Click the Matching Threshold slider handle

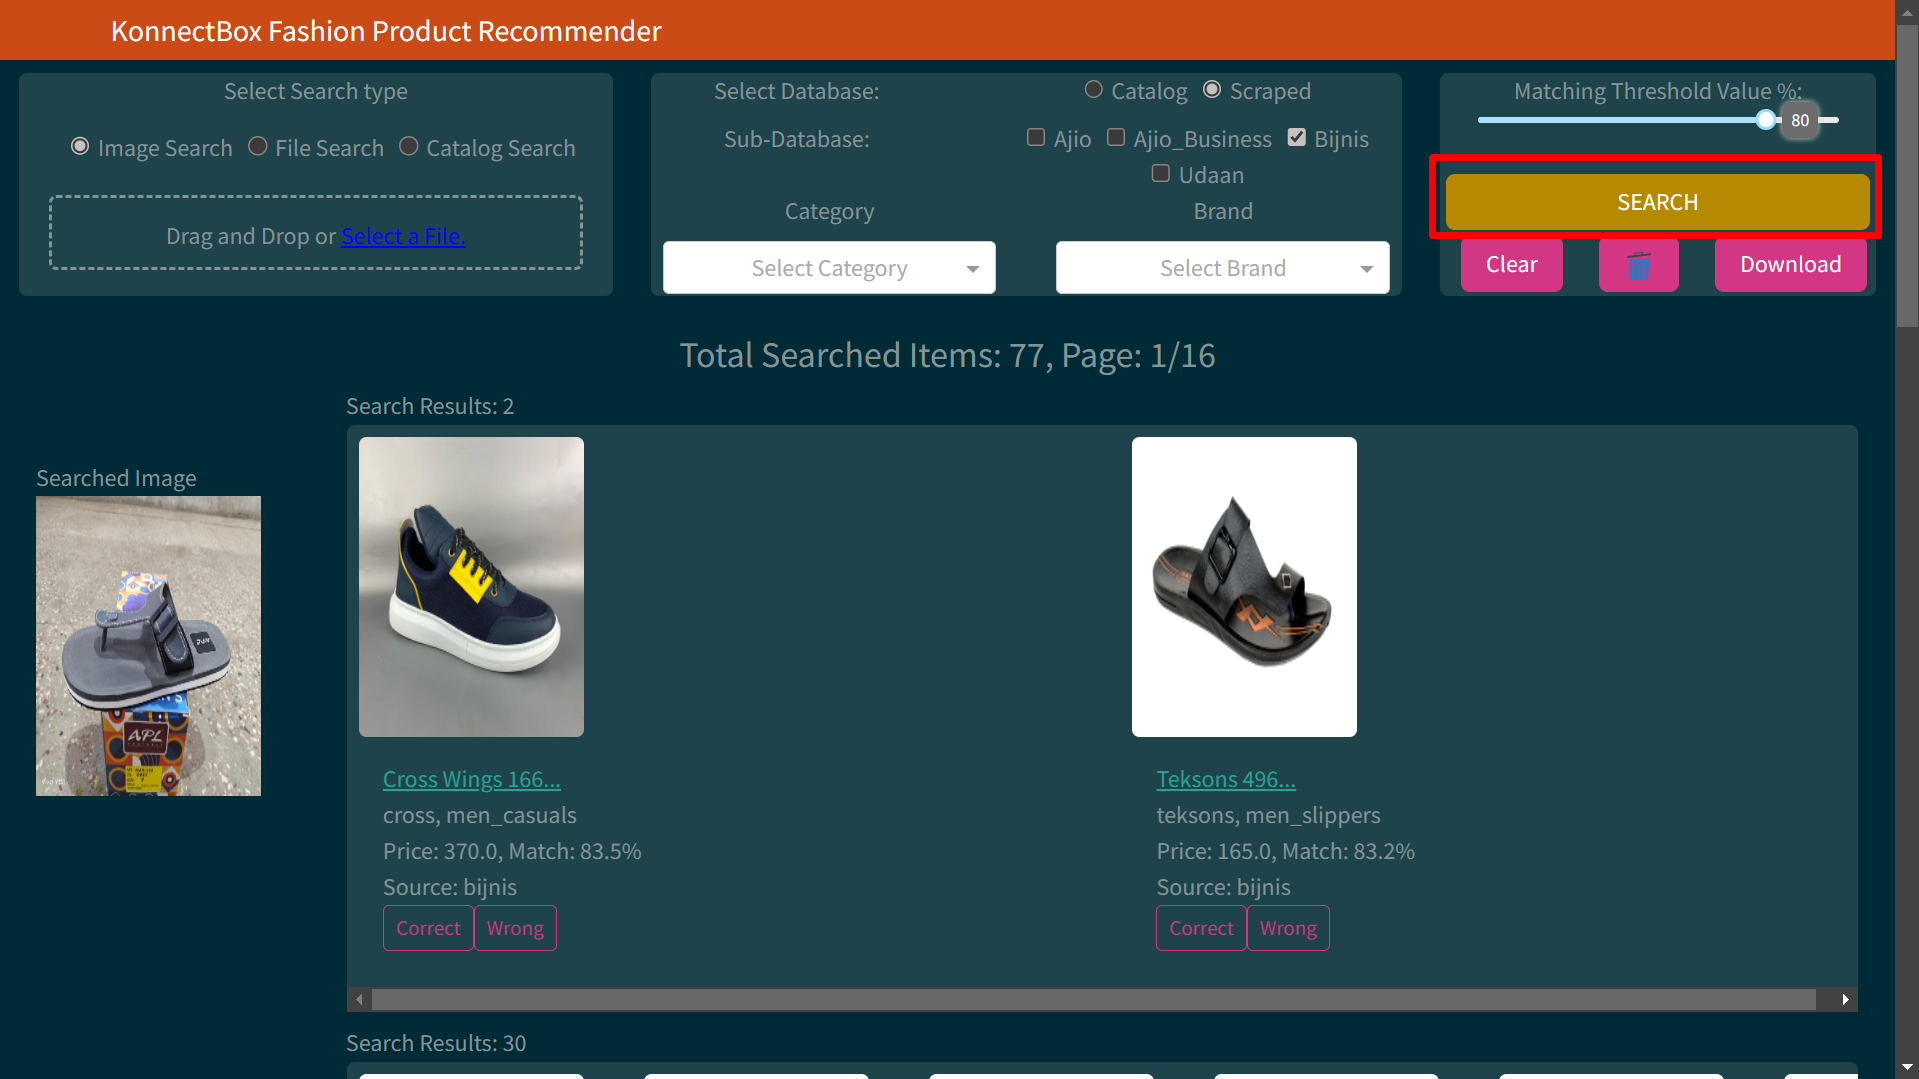point(1767,120)
